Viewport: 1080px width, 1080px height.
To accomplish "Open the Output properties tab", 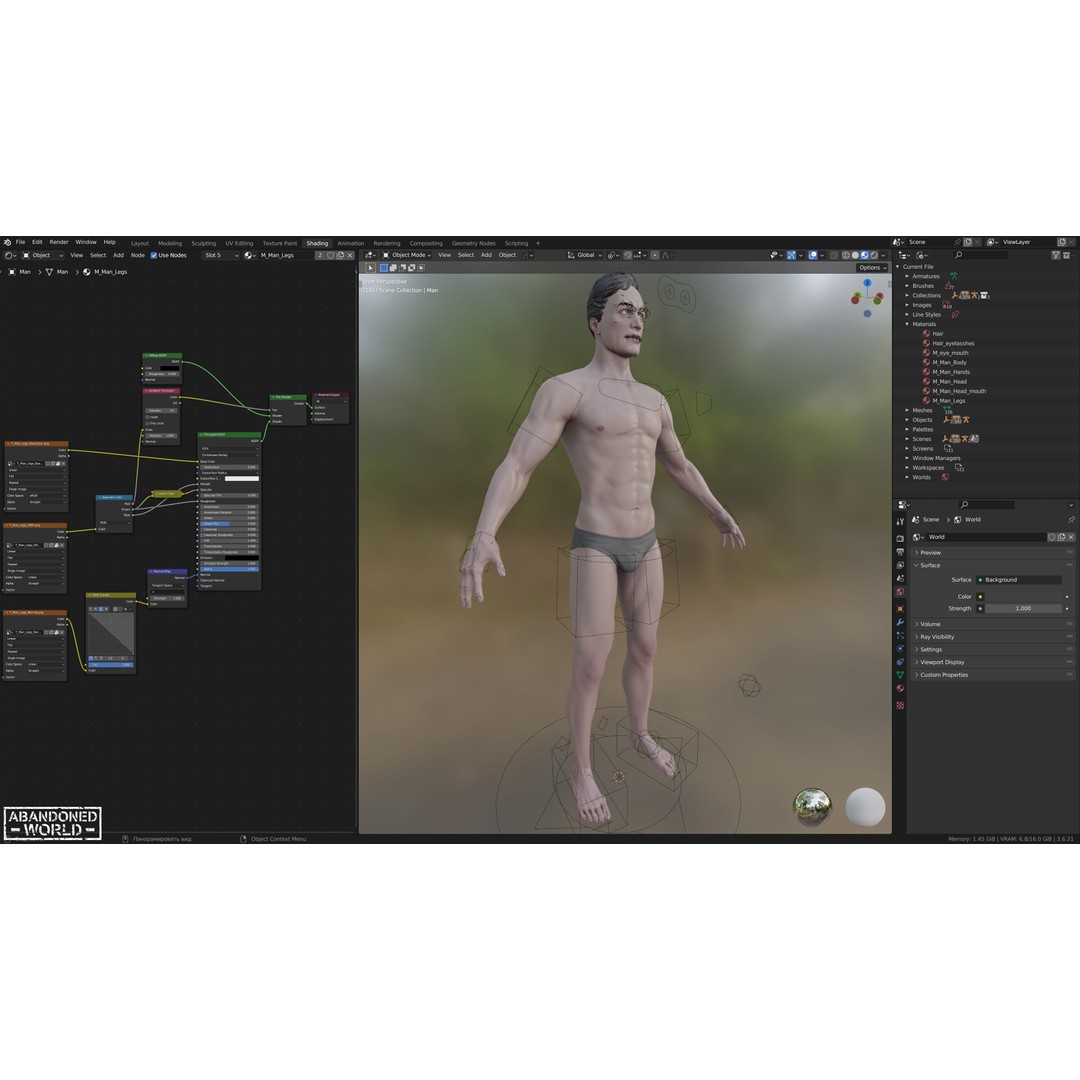I will point(900,552).
